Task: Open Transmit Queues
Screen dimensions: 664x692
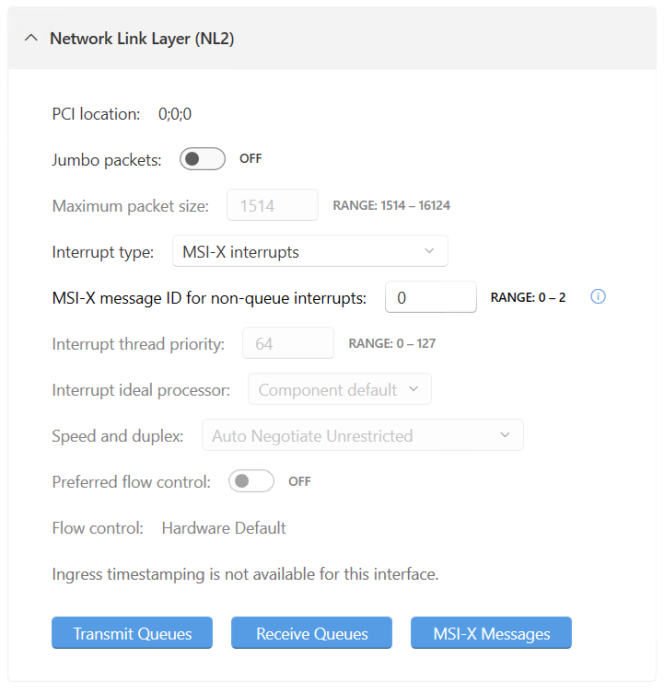Action: [132, 633]
